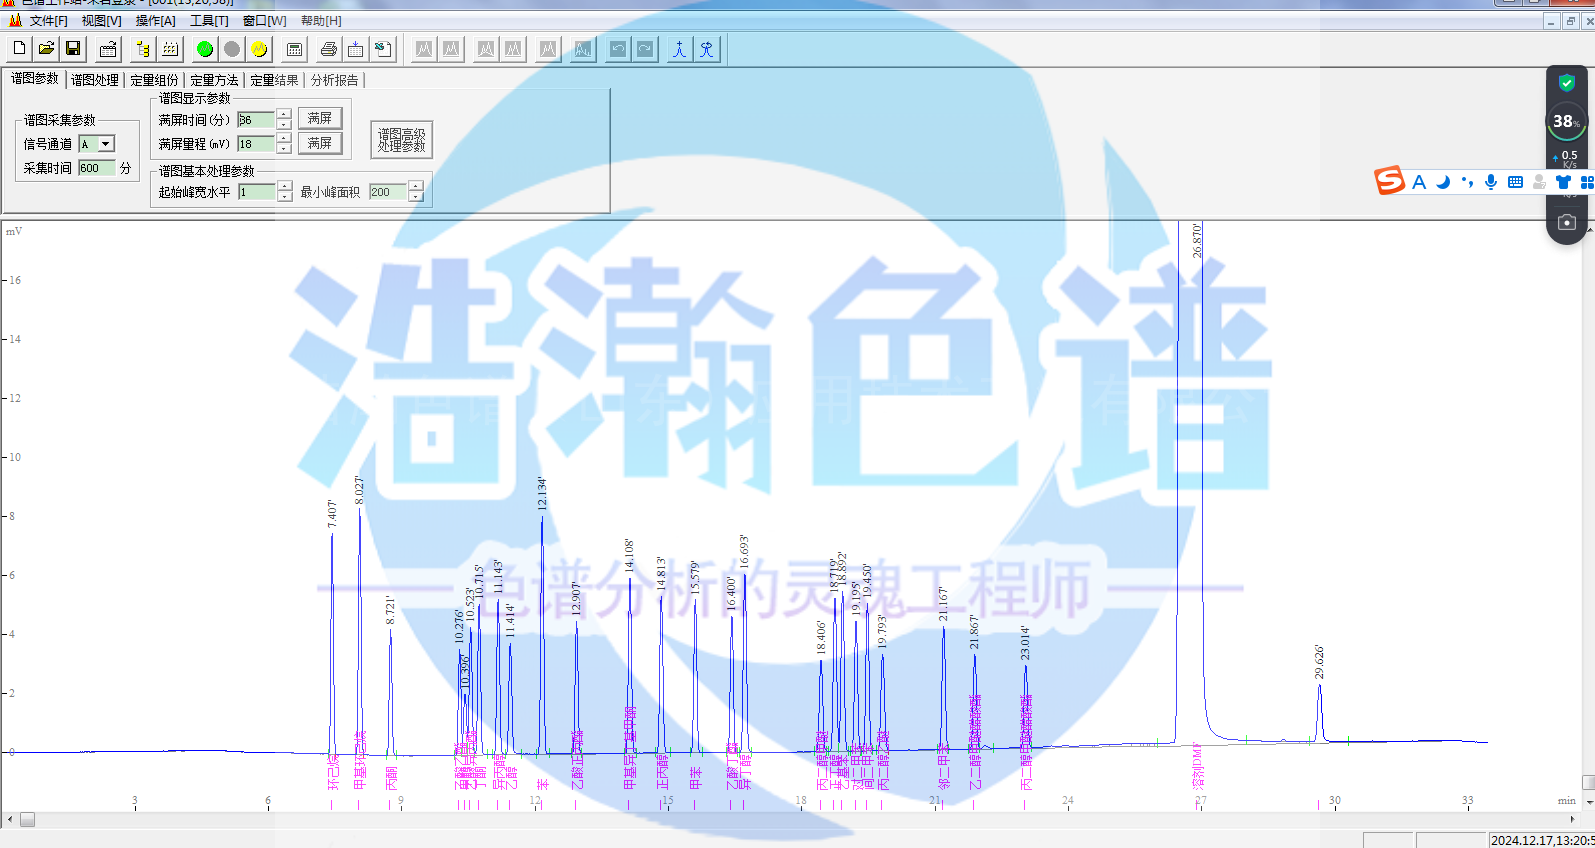
Task: Click the camera icon on floating widget
Action: (x=1566, y=222)
